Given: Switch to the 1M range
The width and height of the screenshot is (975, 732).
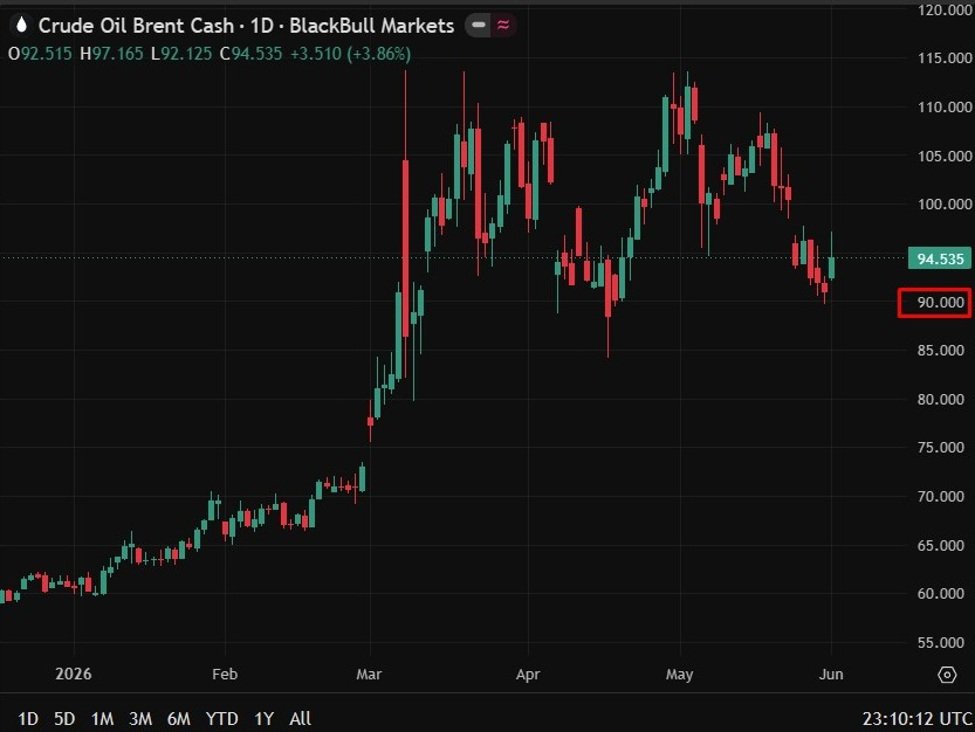Looking at the screenshot, I should coord(103,719).
